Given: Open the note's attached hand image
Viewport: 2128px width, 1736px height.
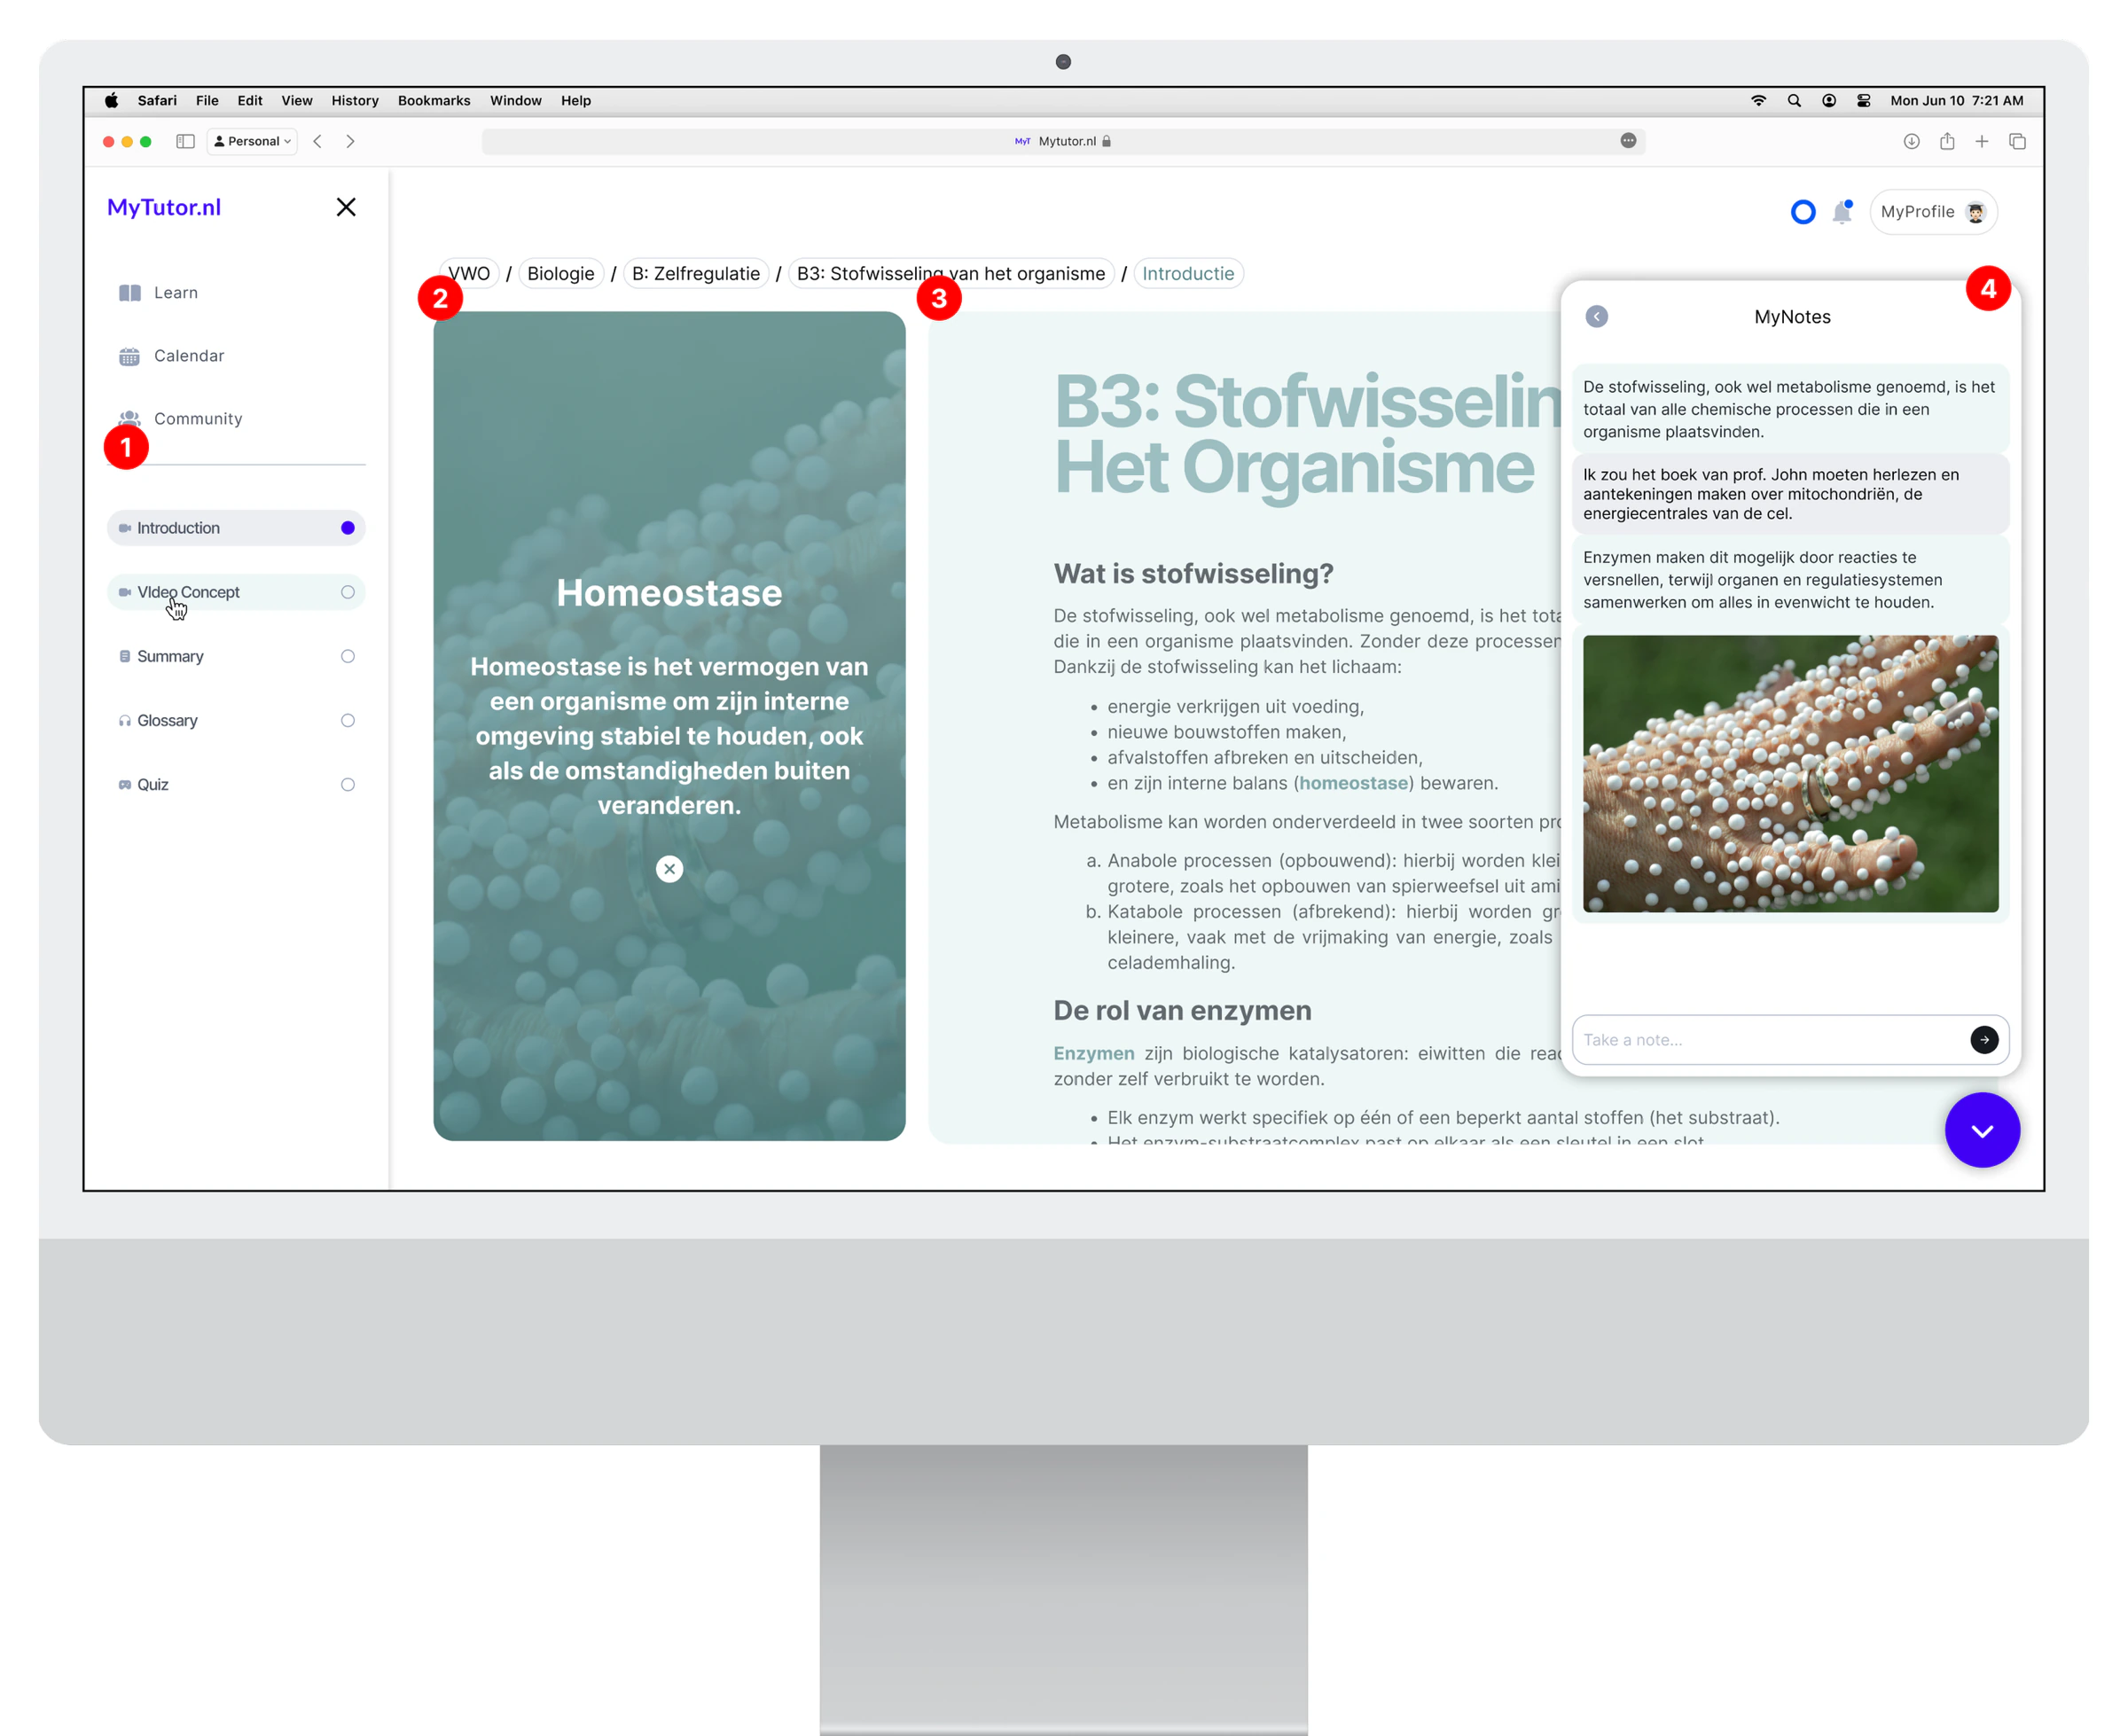Looking at the screenshot, I should coord(1790,773).
